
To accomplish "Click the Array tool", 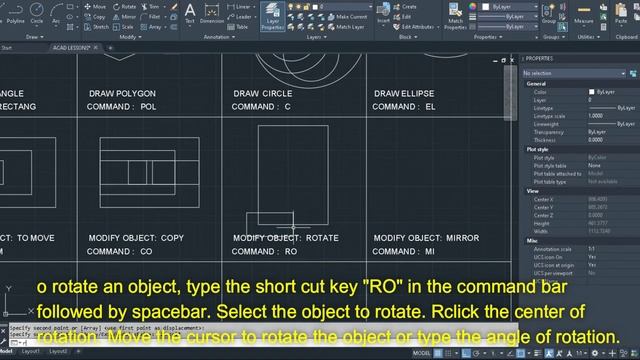I will pyautogui.click(x=151, y=27).
